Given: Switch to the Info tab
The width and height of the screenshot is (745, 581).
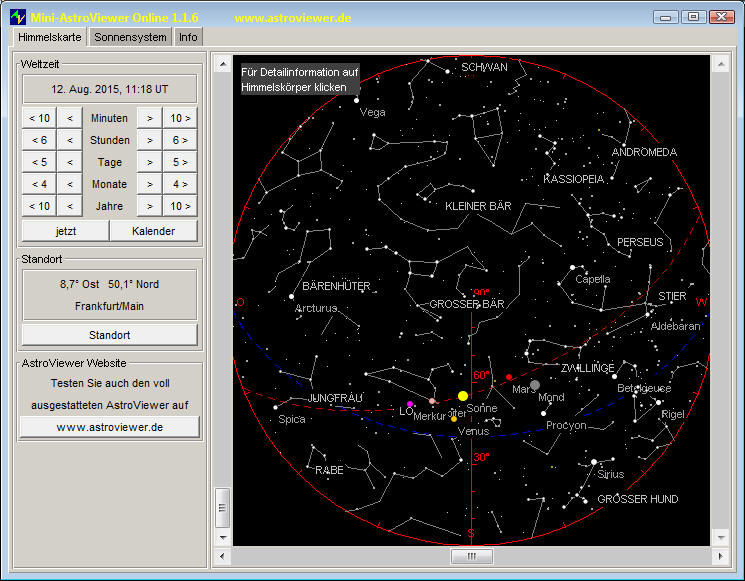Looking at the screenshot, I should 188,37.
